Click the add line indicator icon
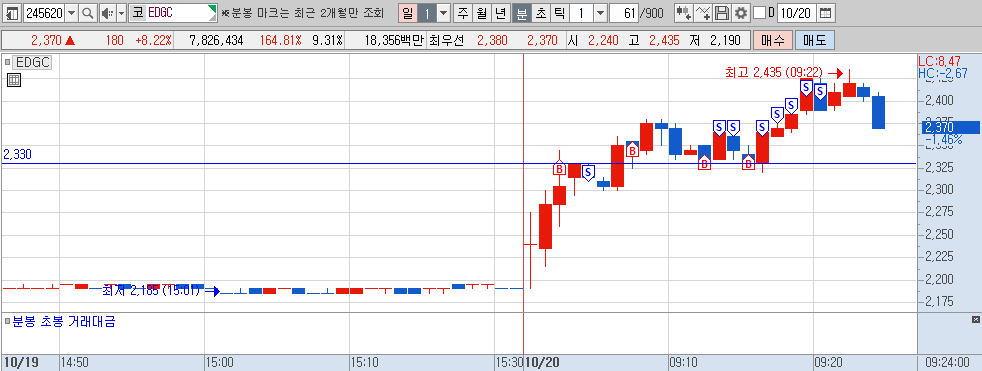982x371 pixels. [x=704, y=13]
